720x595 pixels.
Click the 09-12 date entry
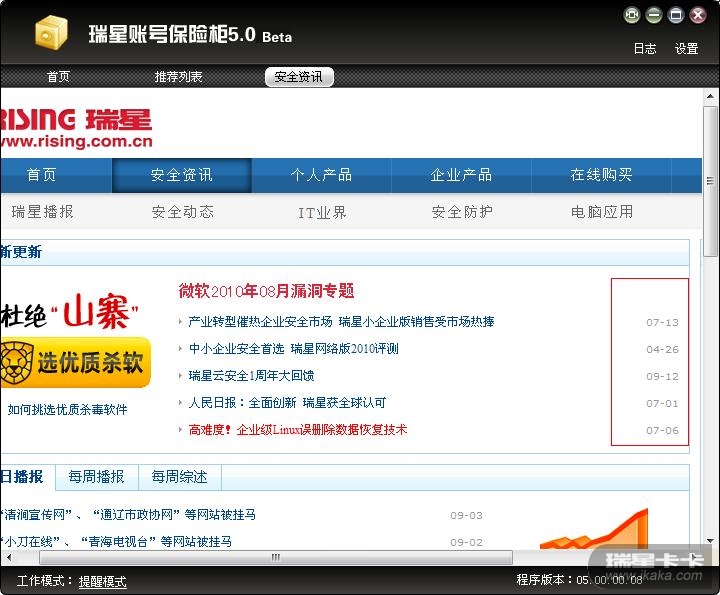click(662, 376)
